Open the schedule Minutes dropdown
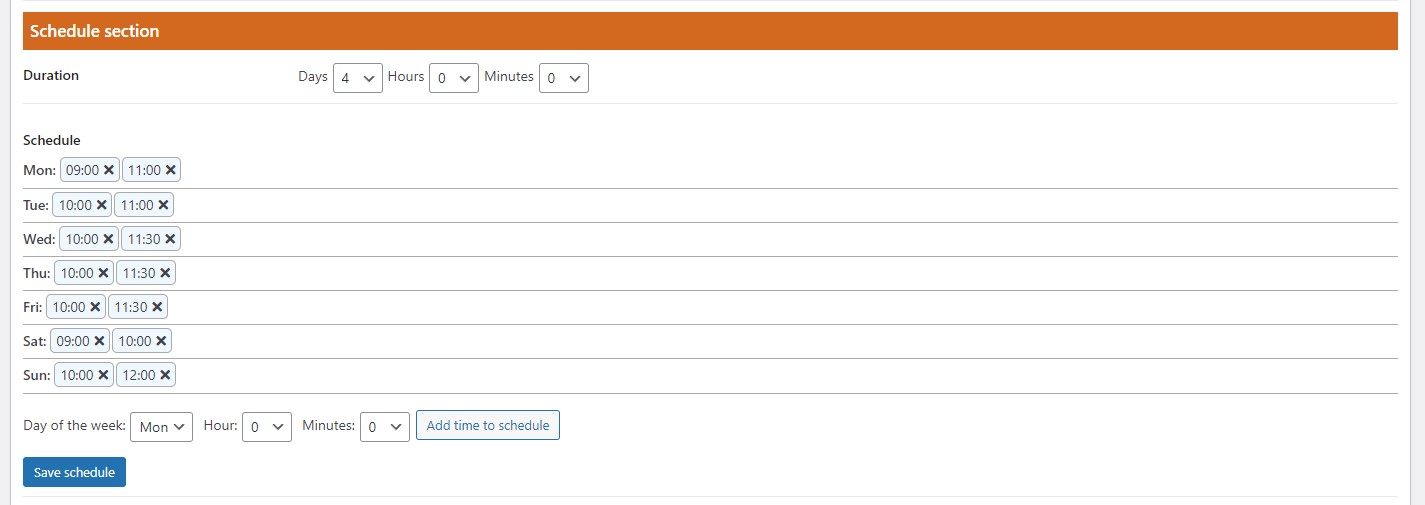Viewport: 1425px width, 505px height. pyautogui.click(x=385, y=427)
